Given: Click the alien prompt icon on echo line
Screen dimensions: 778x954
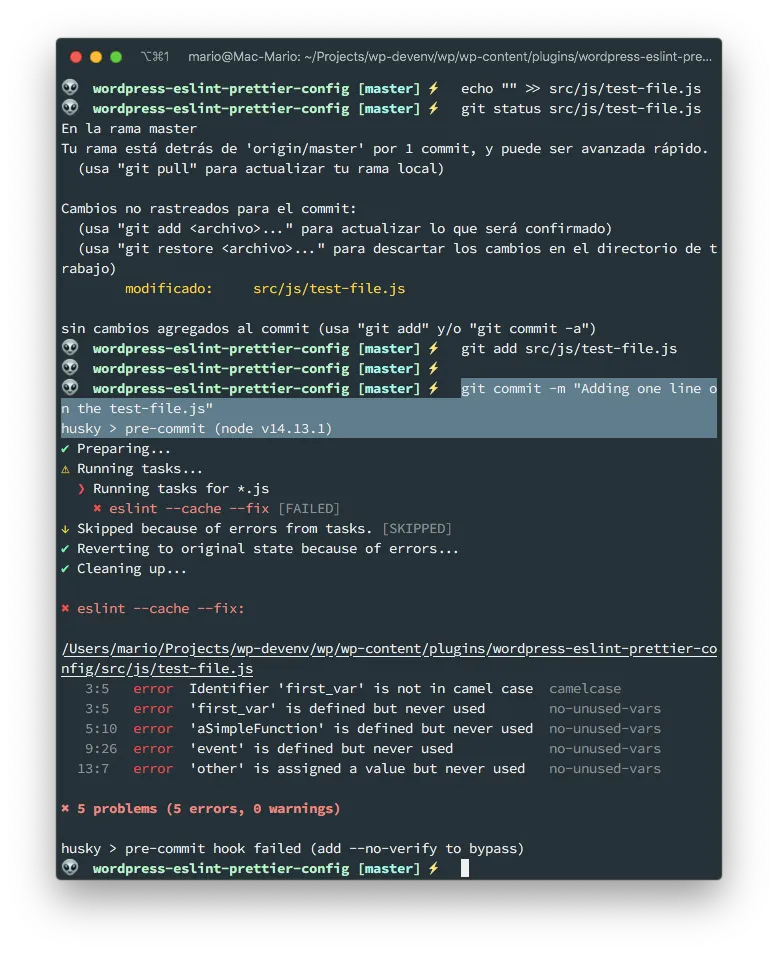Looking at the screenshot, I should pyautogui.click(x=71, y=88).
